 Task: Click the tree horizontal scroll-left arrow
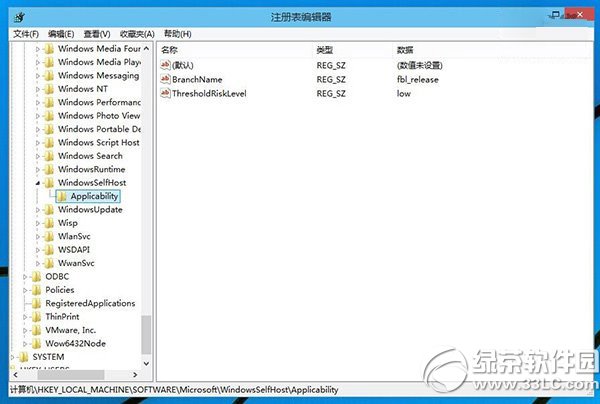15,375
